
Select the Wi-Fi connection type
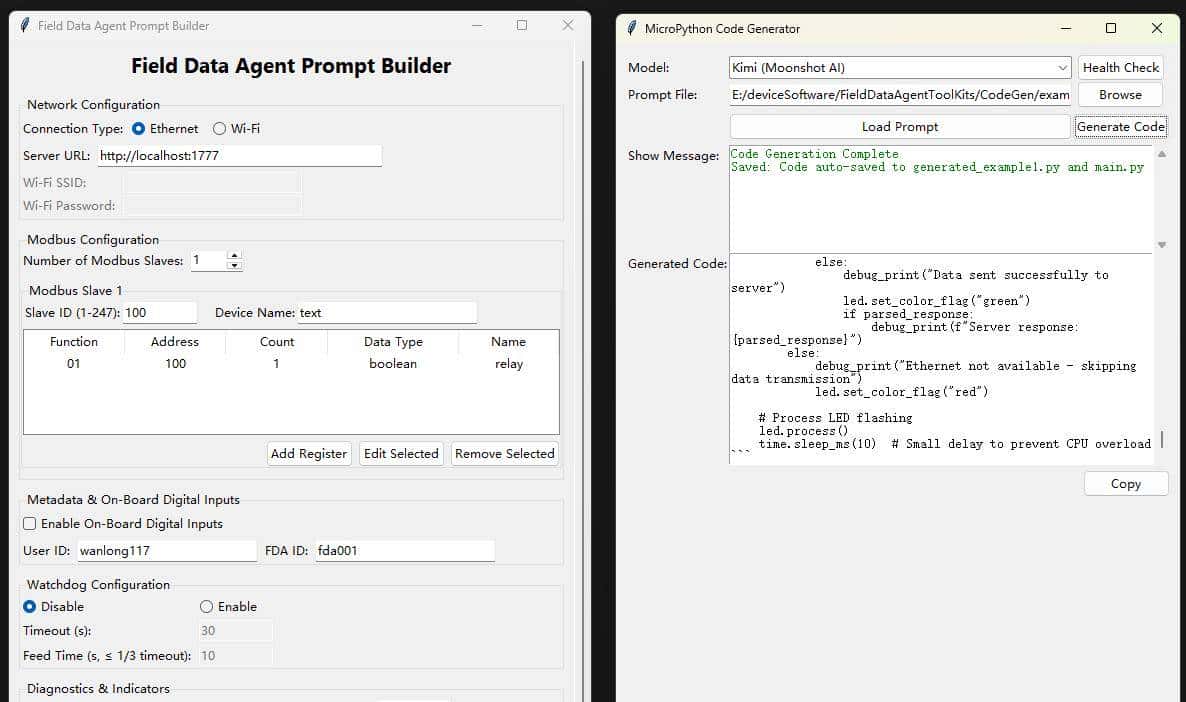[x=220, y=129]
